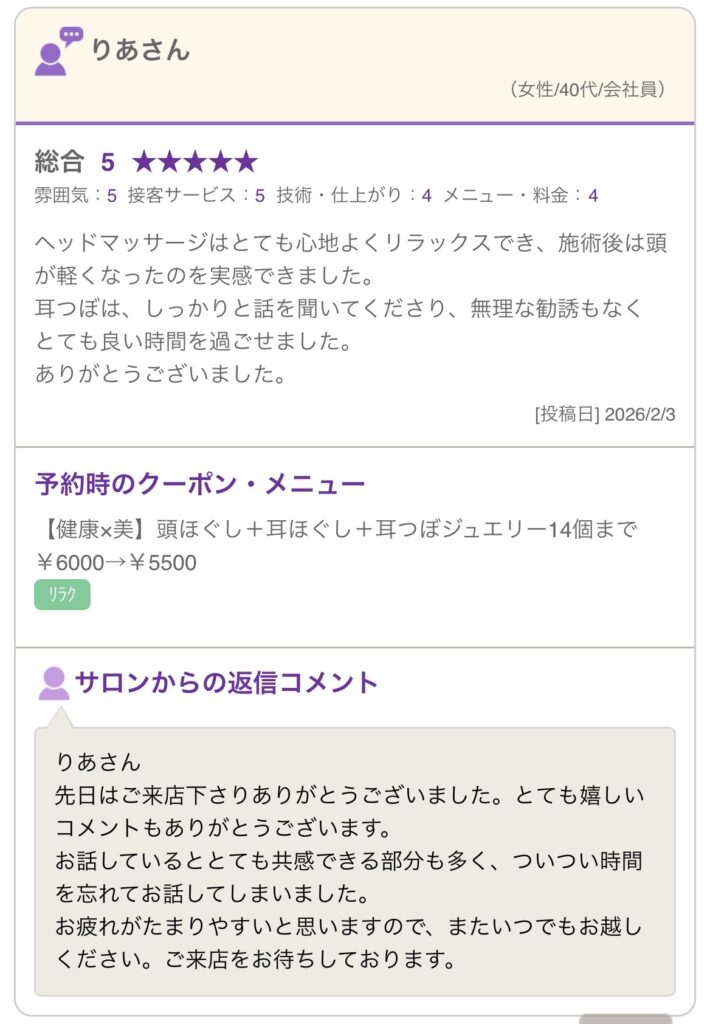Click the five-star rating icons

195,162
